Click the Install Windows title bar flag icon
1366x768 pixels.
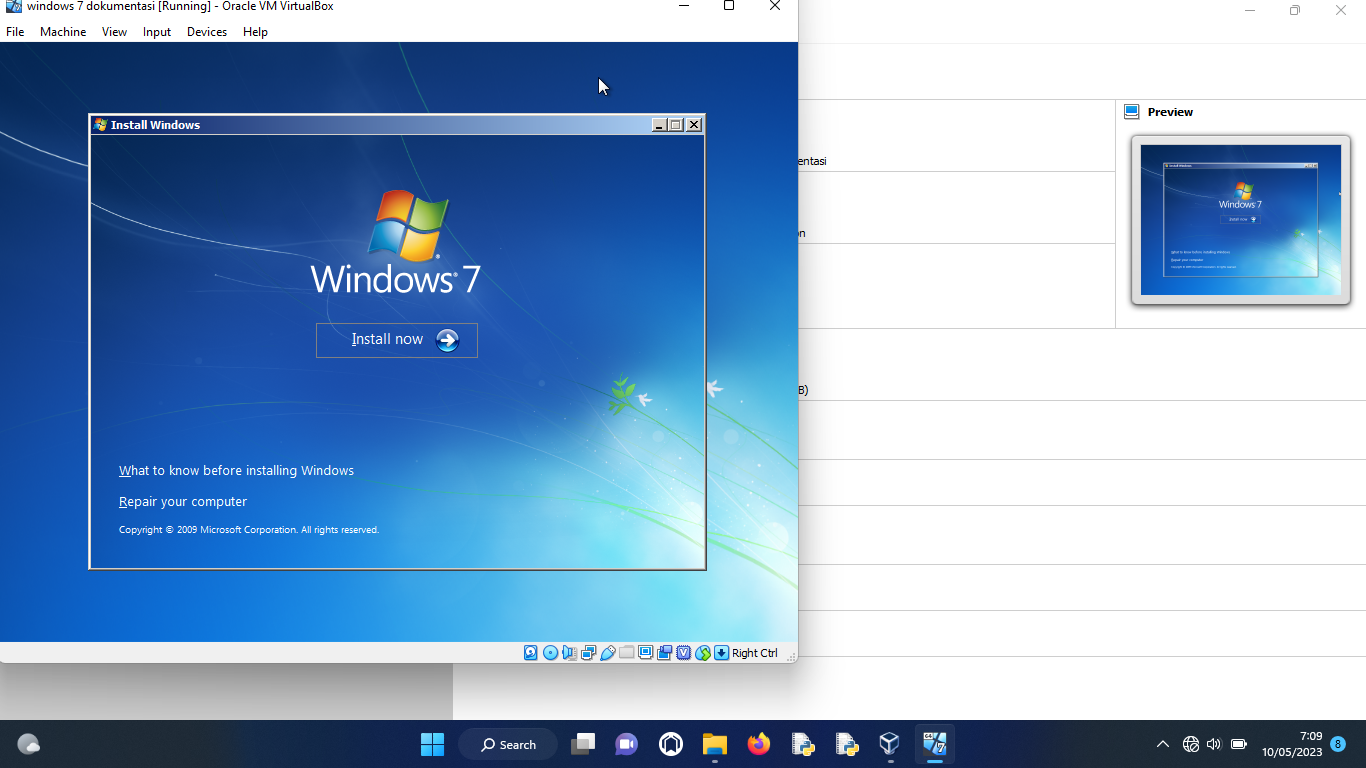click(x=100, y=125)
